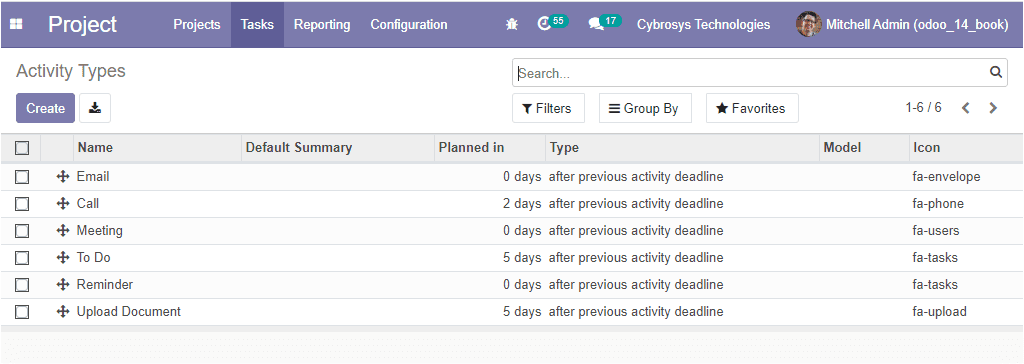Image resolution: width=1024 pixels, height=364 pixels.
Task: Check the To Do row checkbox
Action: [x=22, y=258]
